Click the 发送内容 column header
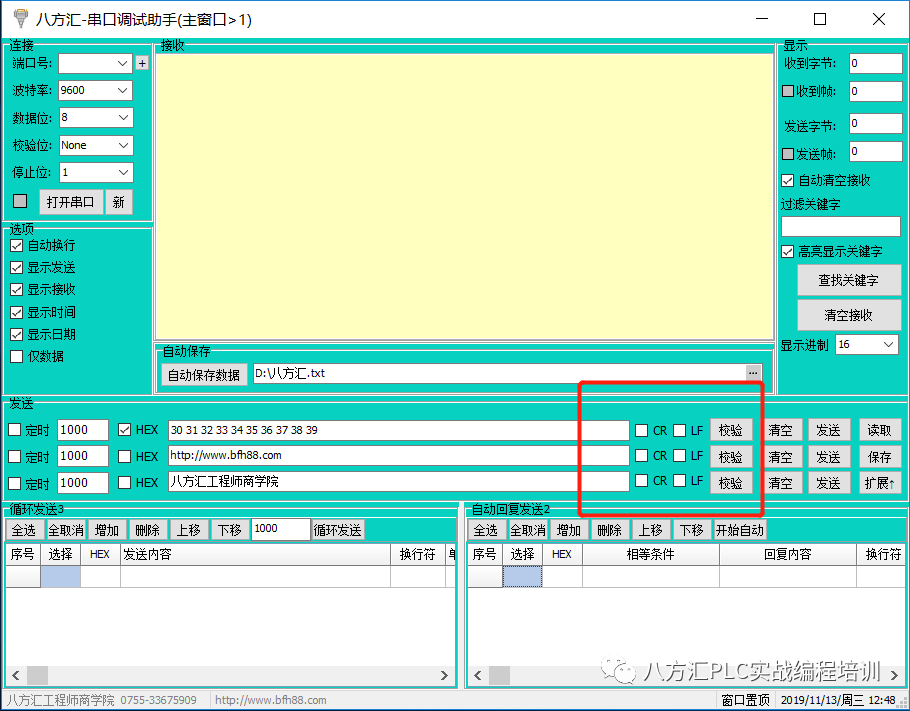The height and width of the screenshot is (711, 910). (254, 554)
